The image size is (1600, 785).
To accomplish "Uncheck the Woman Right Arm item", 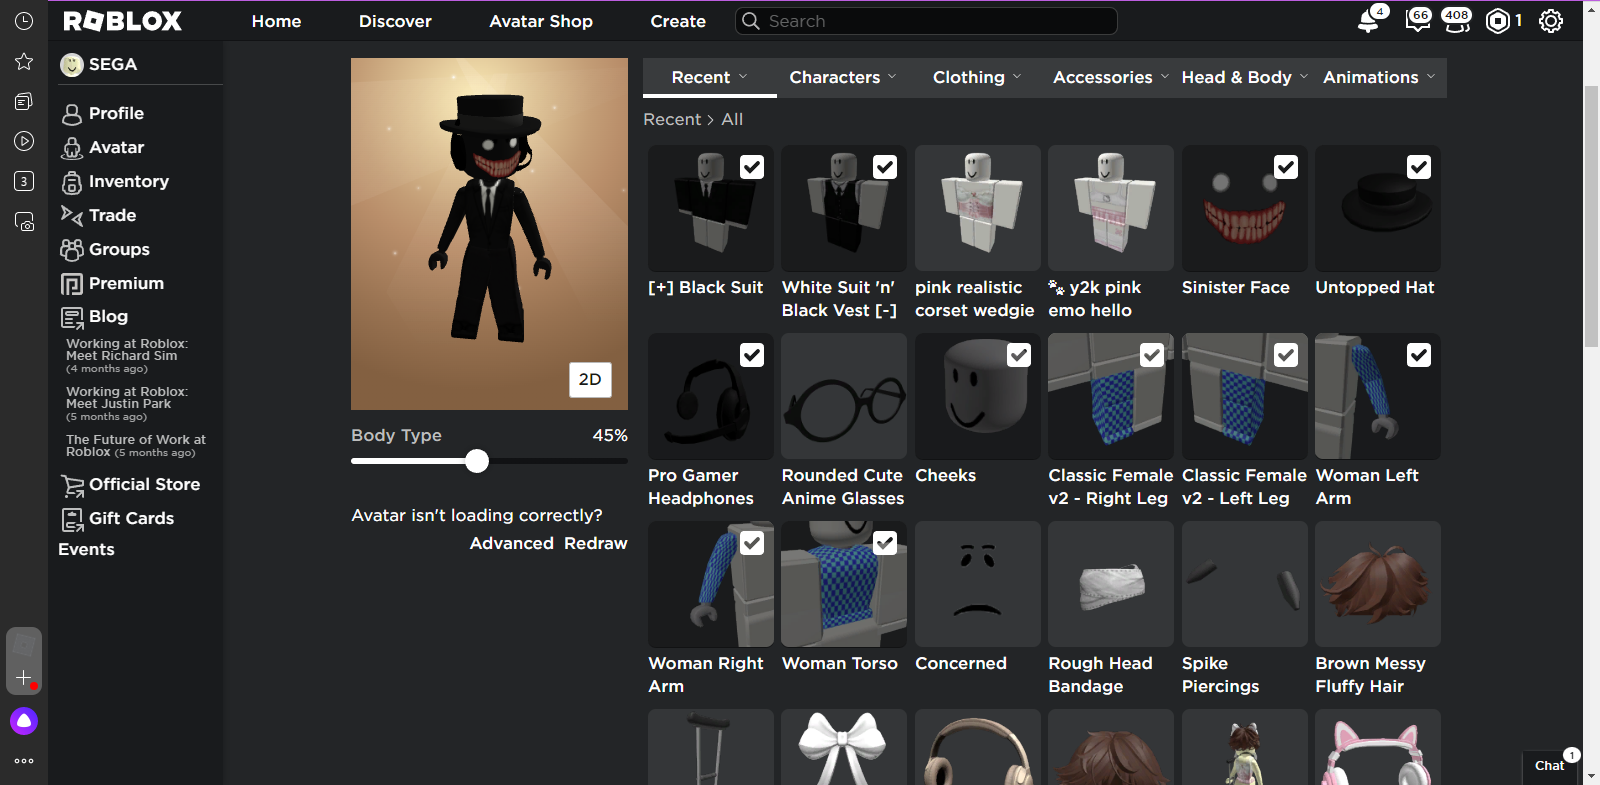I will [752, 543].
